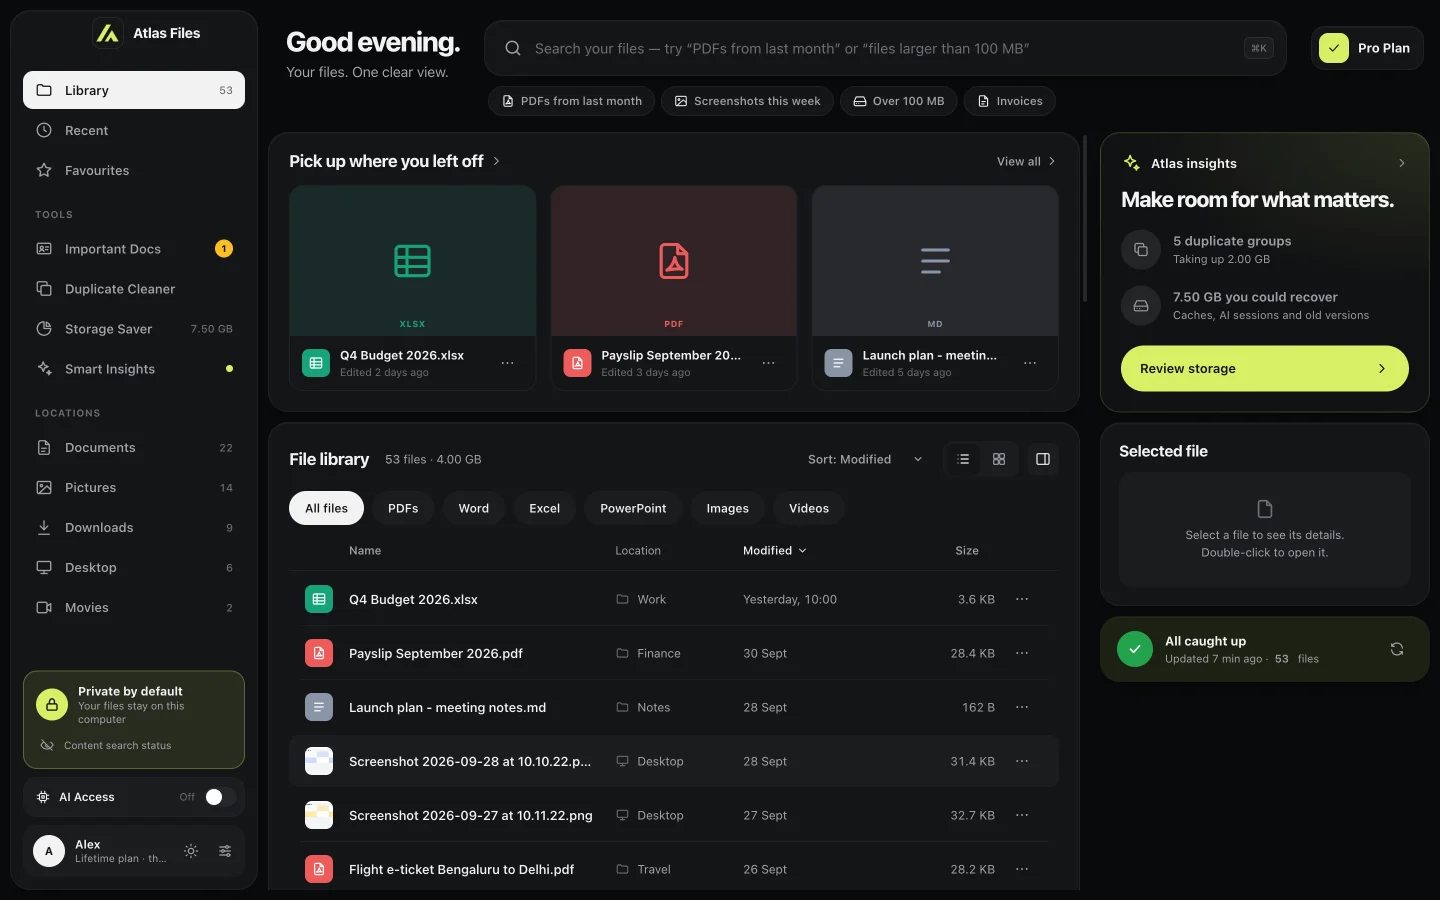This screenshot has height=900, width=1440.
Task: Click the View all link
Action: (x=1026, y=161)
